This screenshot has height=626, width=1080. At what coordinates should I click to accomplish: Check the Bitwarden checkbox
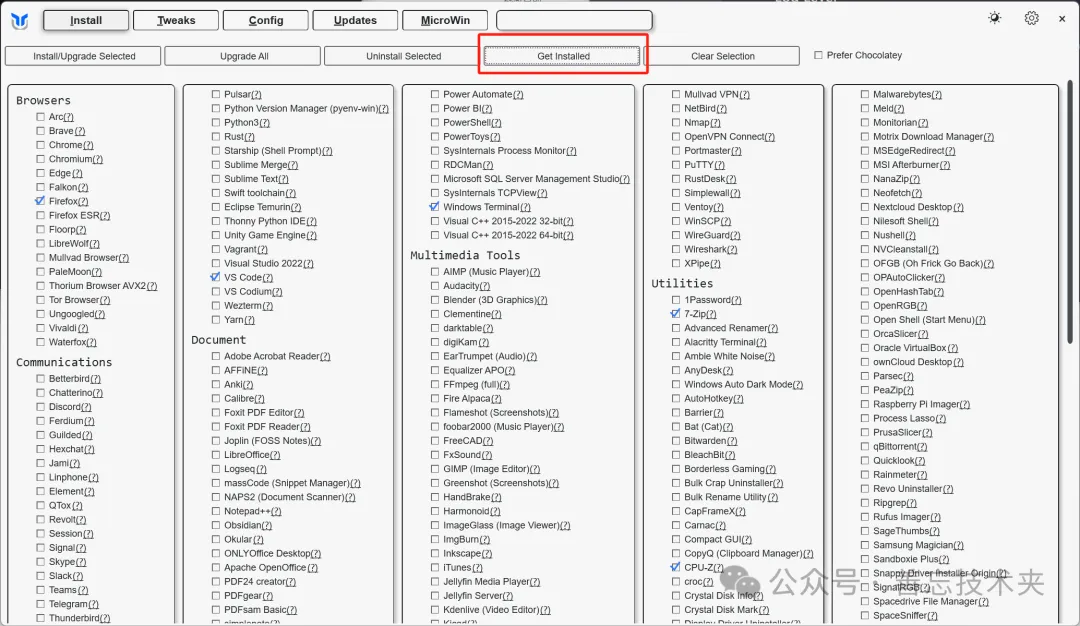pos(676,441)
